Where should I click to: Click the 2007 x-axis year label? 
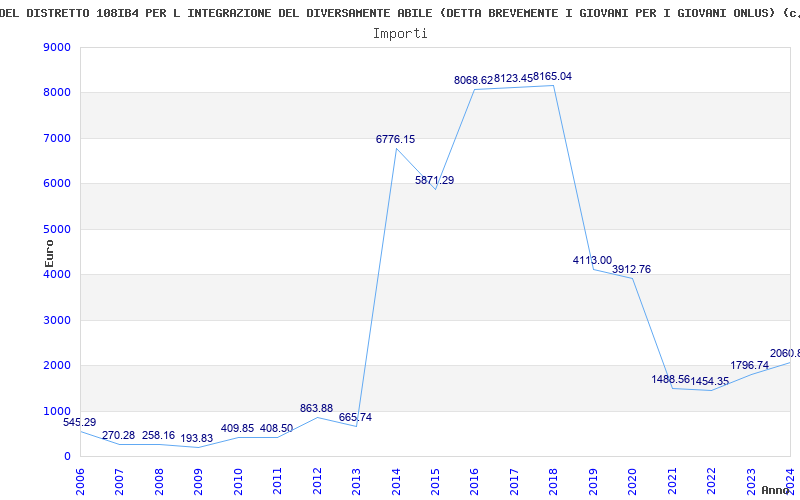coord(119,481)
